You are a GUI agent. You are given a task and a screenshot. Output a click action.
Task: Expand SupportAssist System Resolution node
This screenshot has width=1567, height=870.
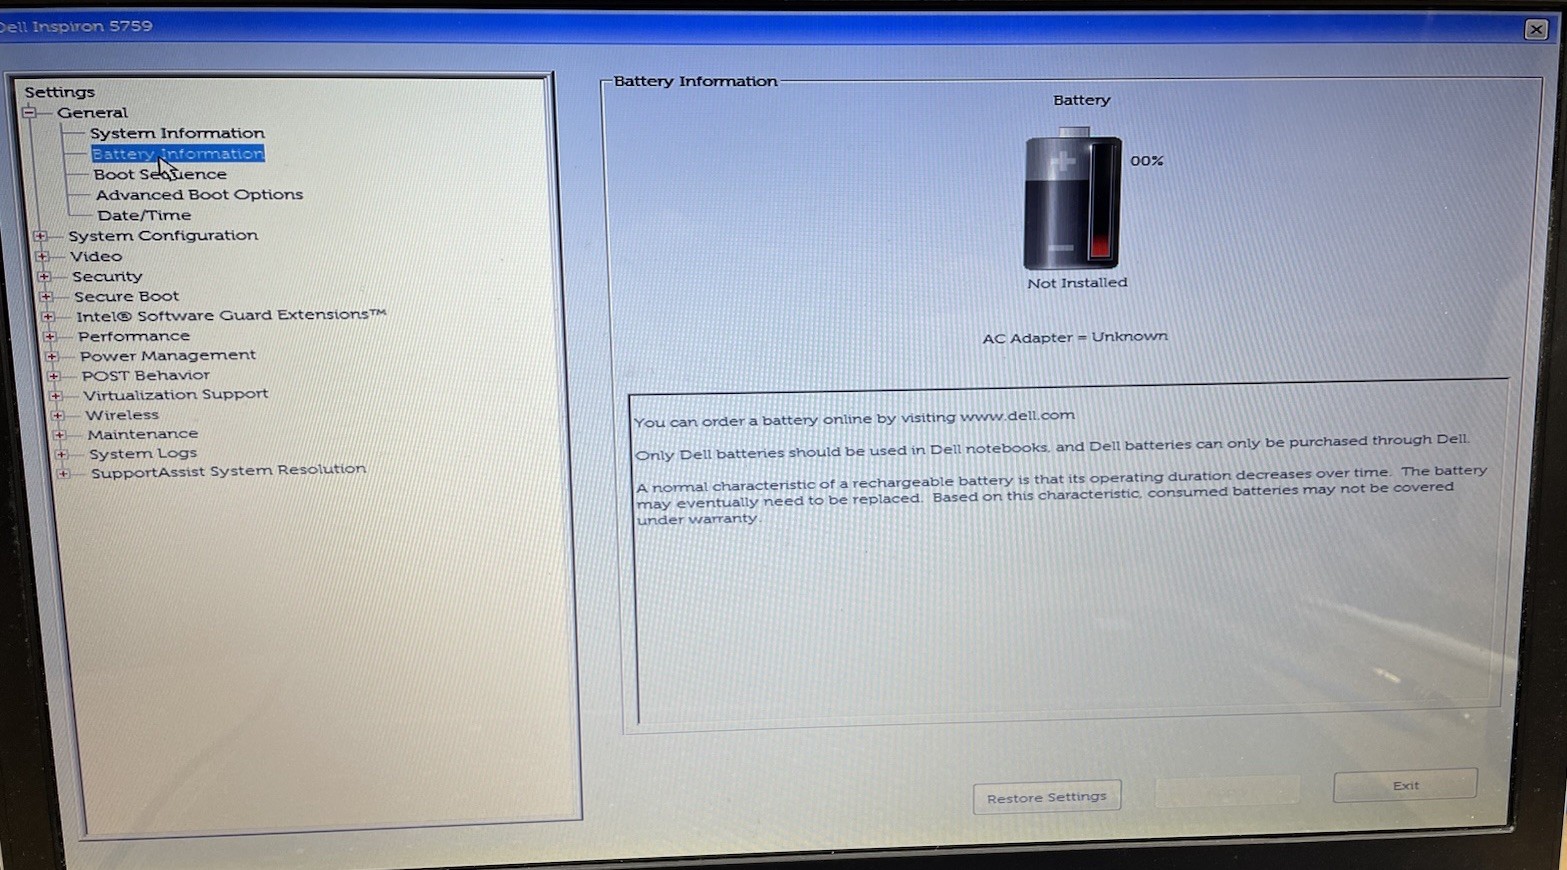(x=64, y=473)
